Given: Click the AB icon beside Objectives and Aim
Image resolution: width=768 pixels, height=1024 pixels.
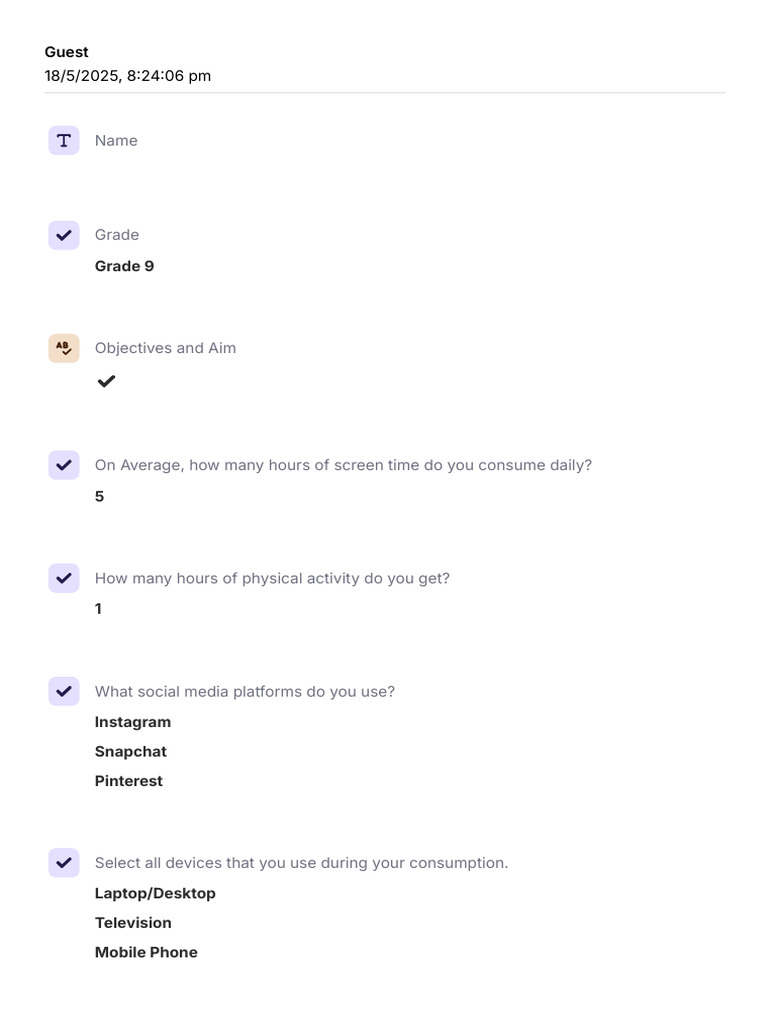Looking at the screenshot, I should point(64,348).
